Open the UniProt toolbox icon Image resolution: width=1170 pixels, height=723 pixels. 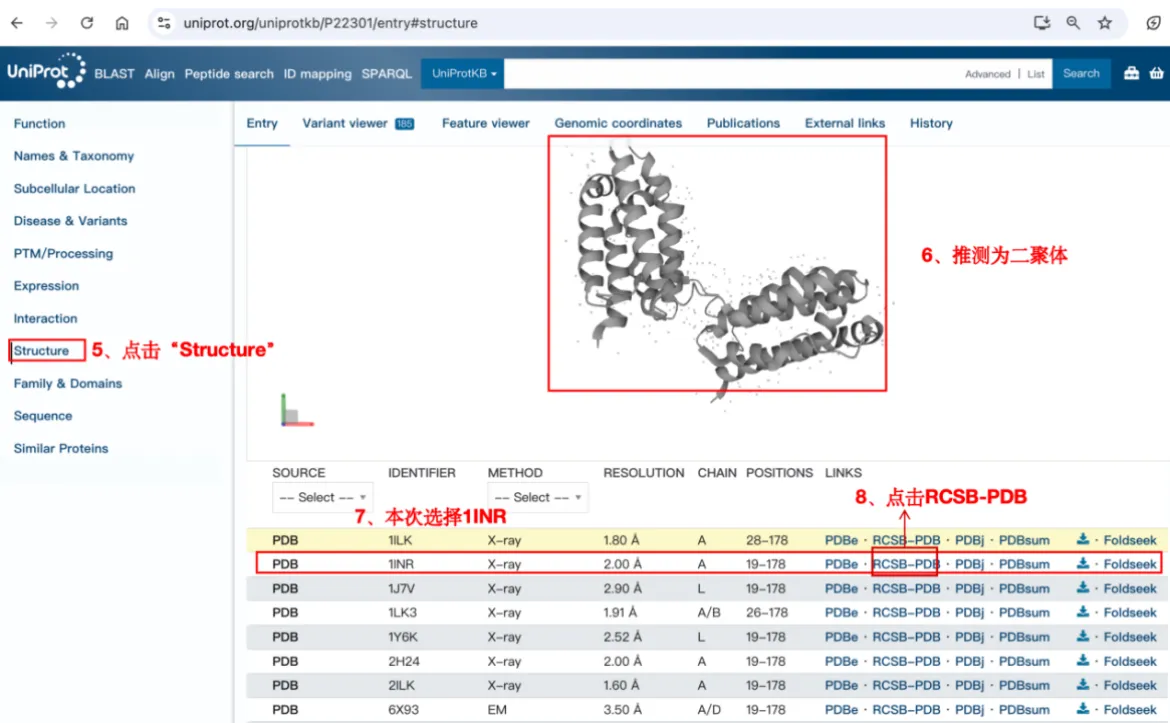[1131, 73]
